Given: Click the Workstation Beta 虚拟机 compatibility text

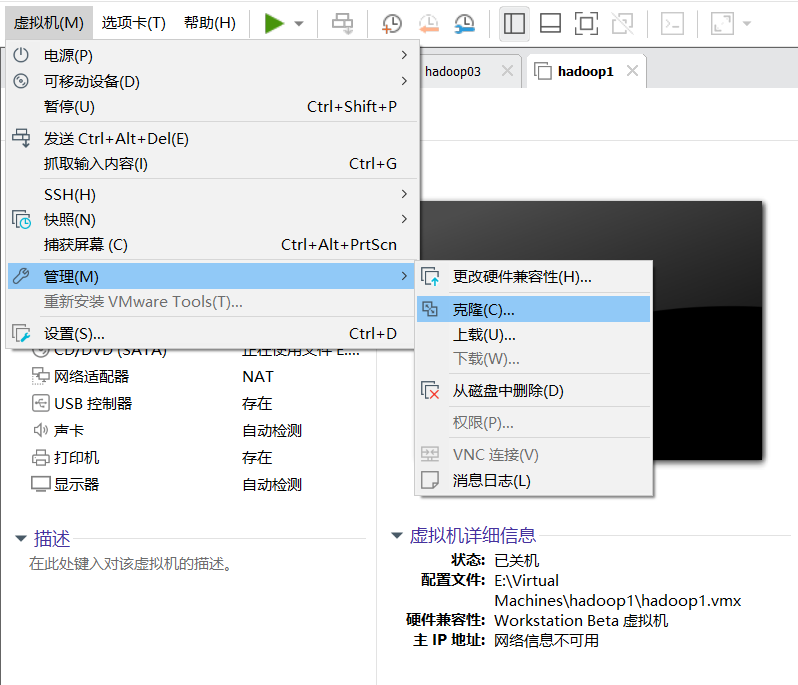Looking at the screenshot, I should pyautogui.click(x=581, y=620).
